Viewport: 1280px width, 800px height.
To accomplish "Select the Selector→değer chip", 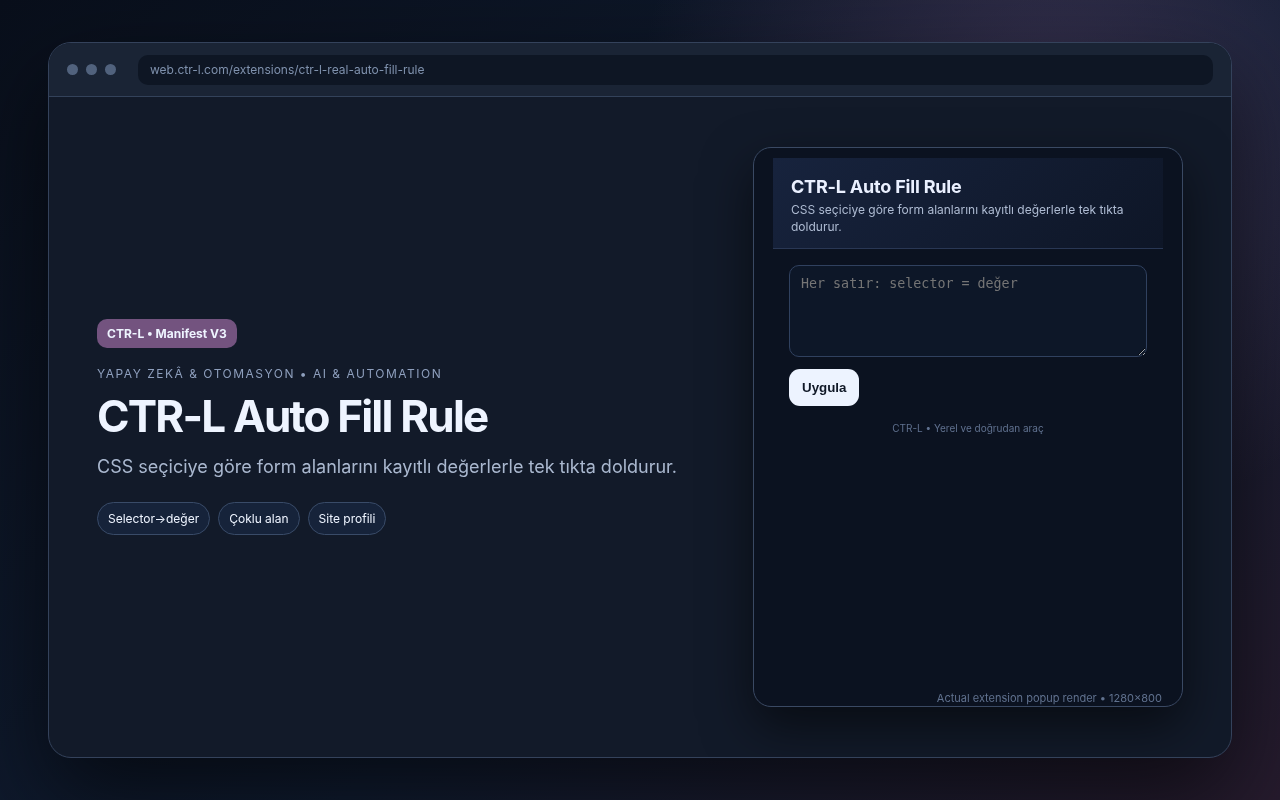I will click(x=153, y=519).
